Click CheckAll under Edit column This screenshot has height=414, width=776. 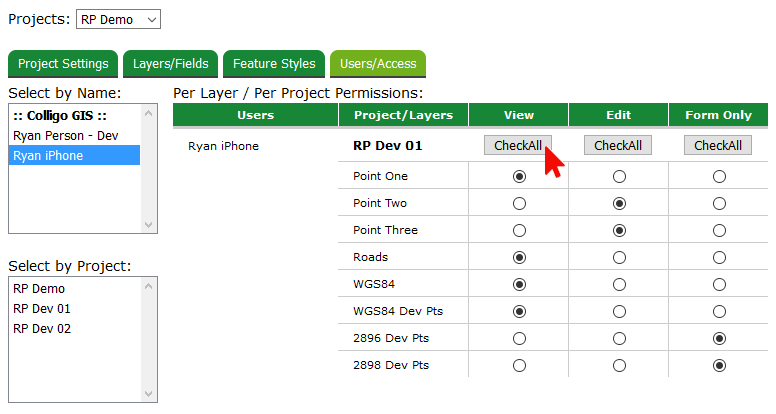(618, 146)
